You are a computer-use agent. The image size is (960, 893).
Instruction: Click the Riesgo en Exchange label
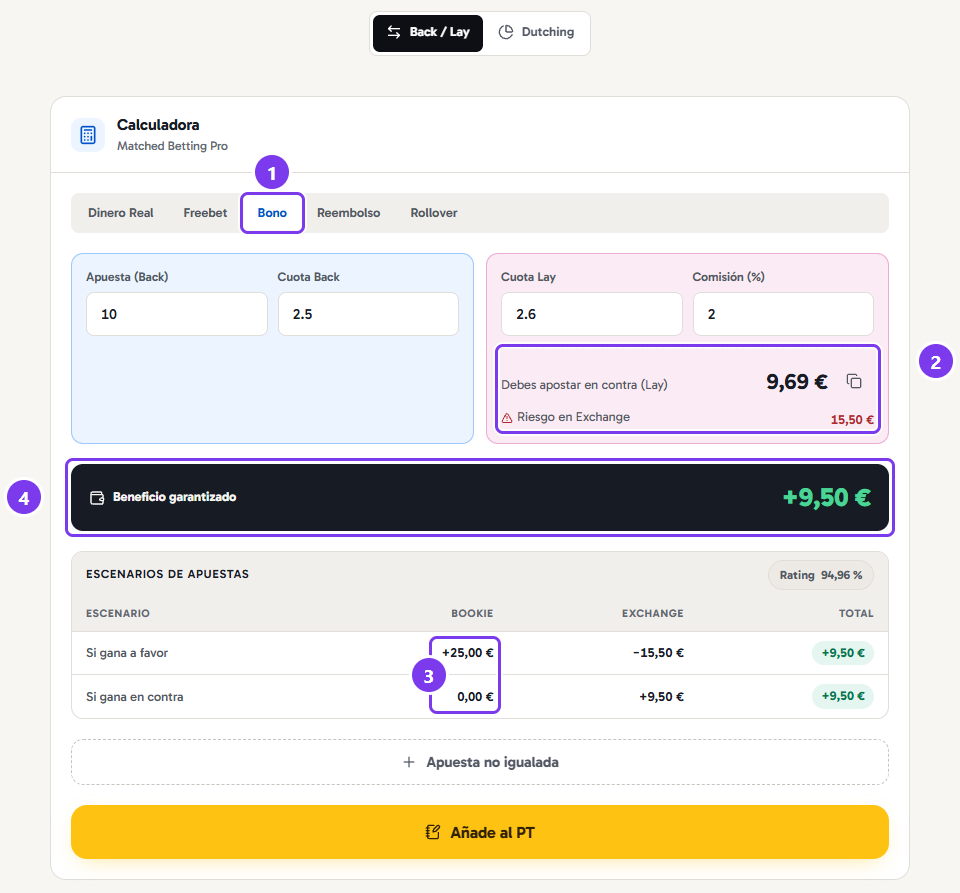click(x=573, y=417)
